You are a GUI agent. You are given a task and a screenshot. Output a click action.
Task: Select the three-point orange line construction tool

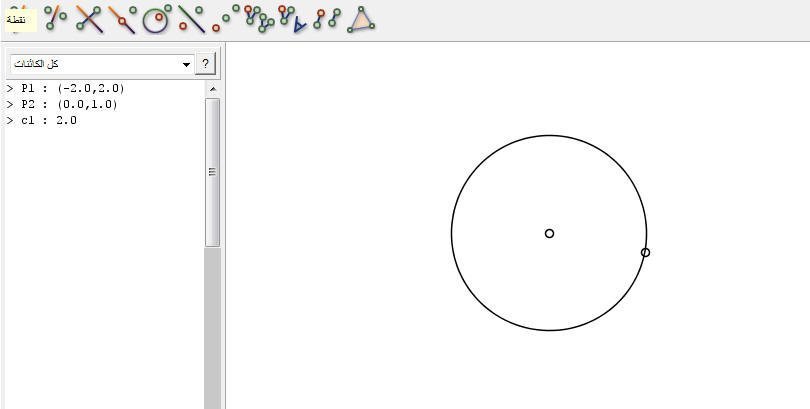[55, 18]
